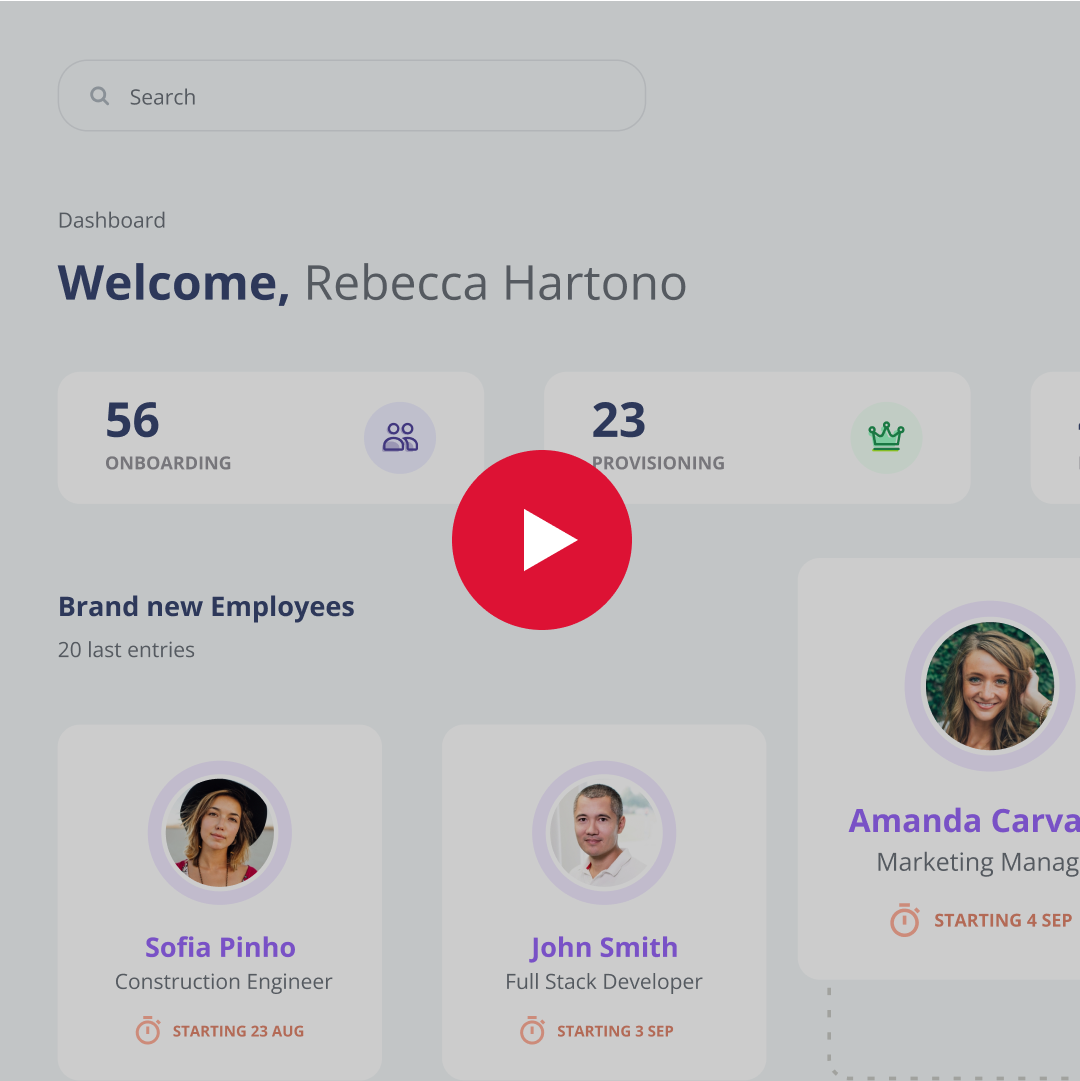Click inside the Search input field
1080x1081 pixels.
(x=350, y=96)
